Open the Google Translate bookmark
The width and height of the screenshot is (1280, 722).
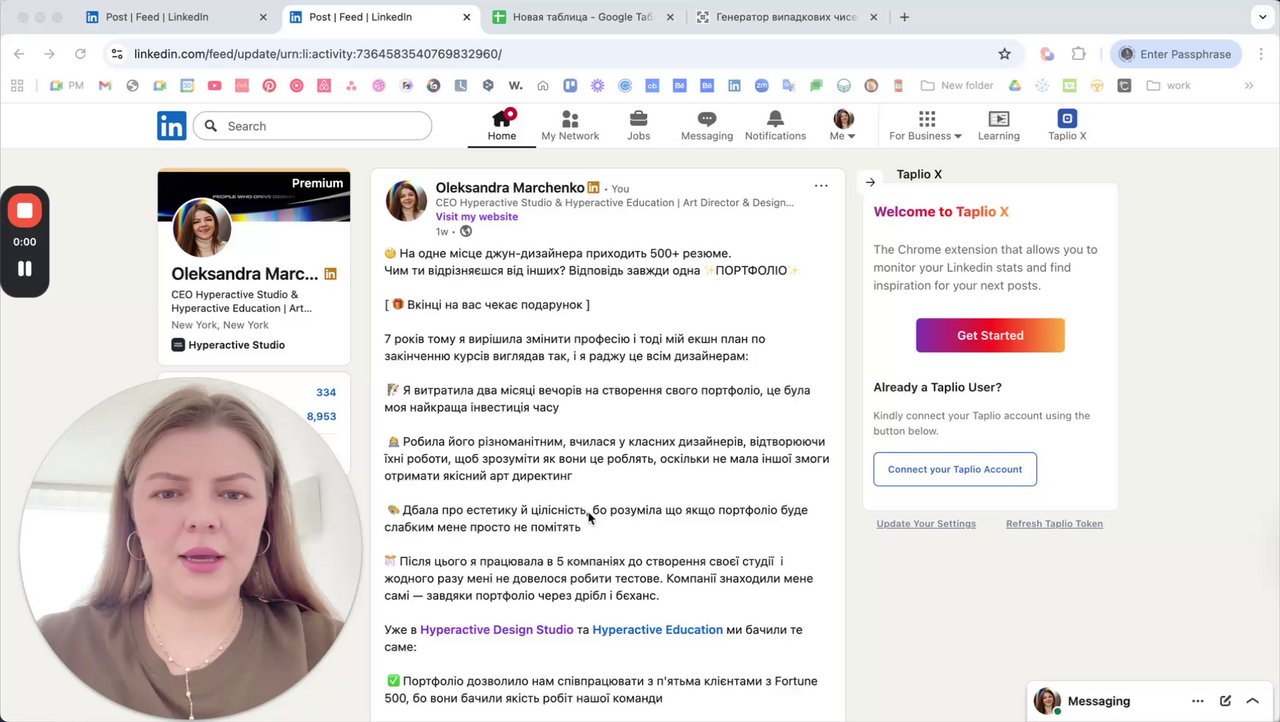789,86
